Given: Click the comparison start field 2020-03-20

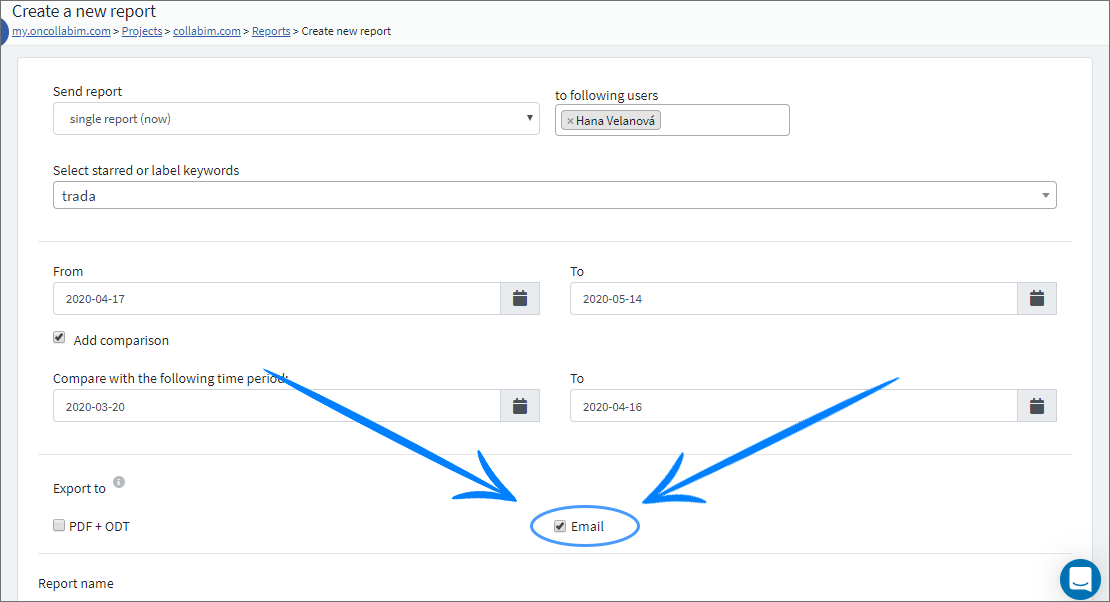Looking at the screenshot, I should pyautogui.click(x=277, y=406).
